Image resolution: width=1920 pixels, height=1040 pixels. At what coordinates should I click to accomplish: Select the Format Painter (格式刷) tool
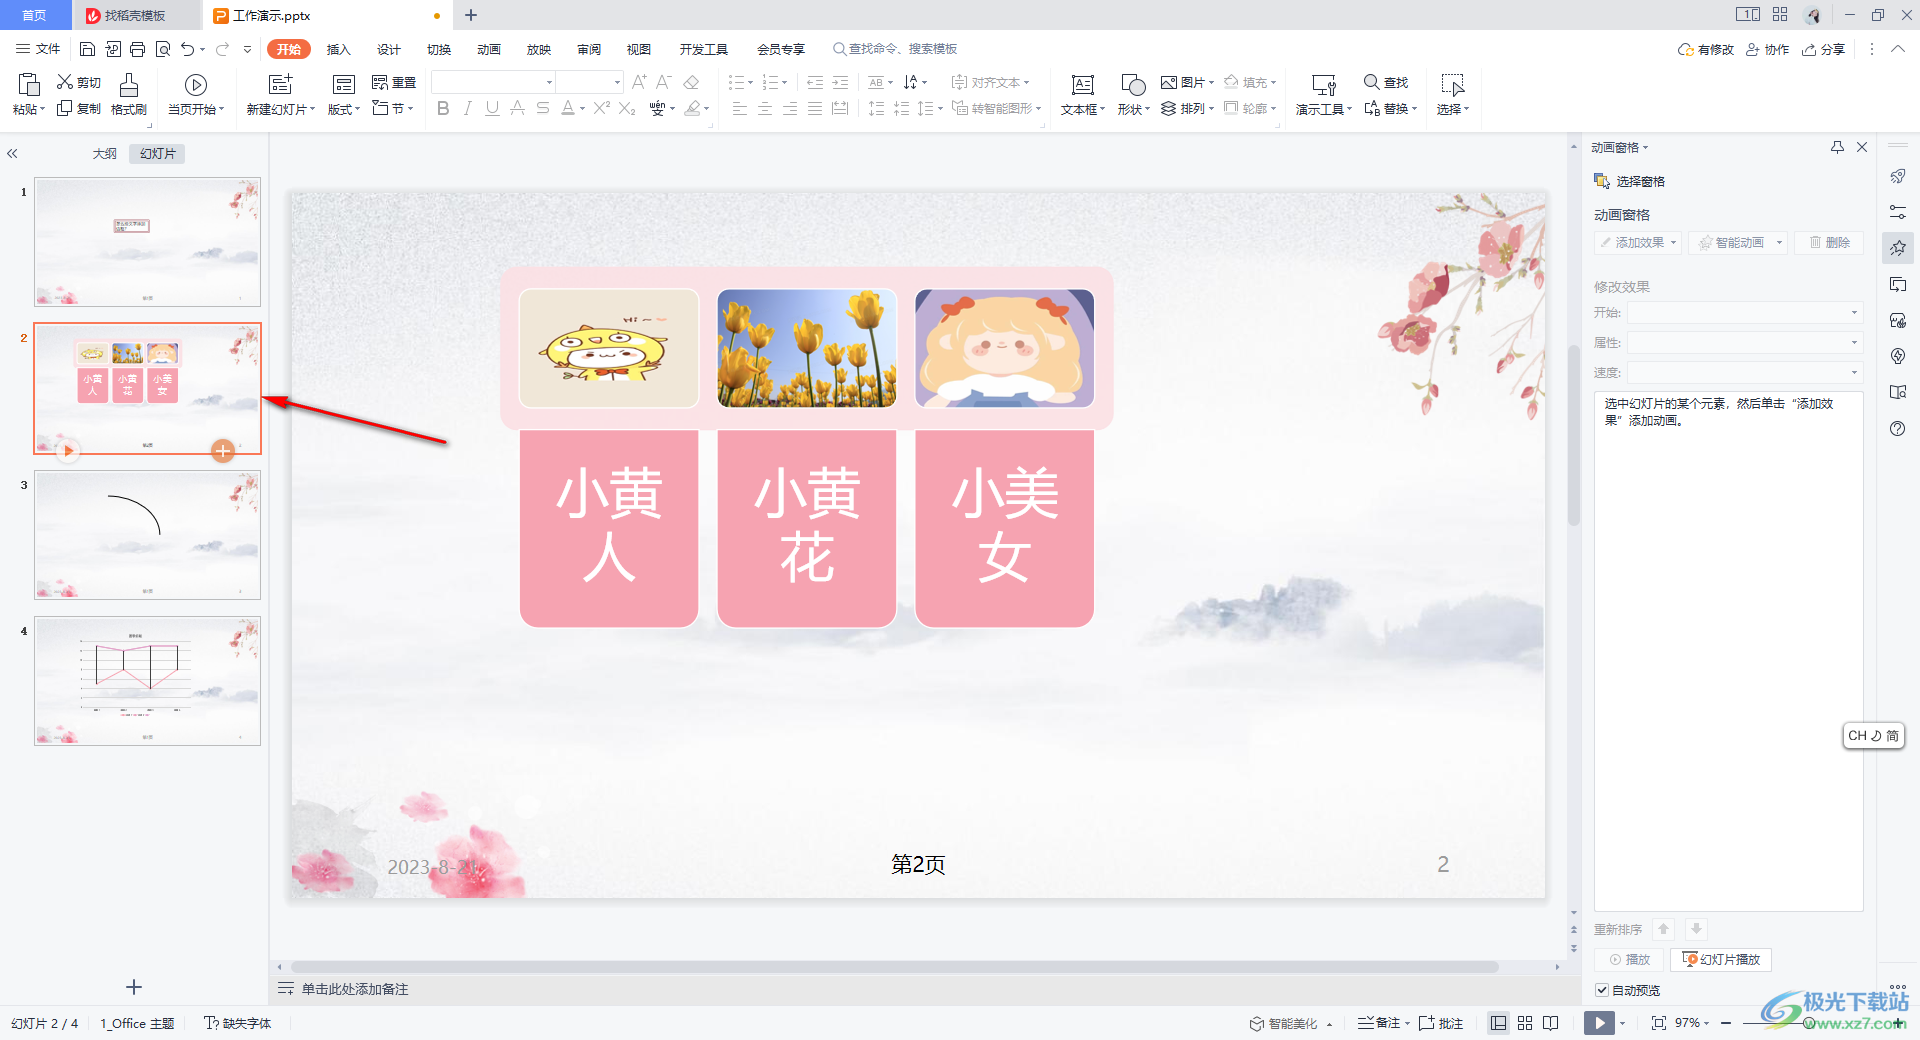click(x=129, y=94)
